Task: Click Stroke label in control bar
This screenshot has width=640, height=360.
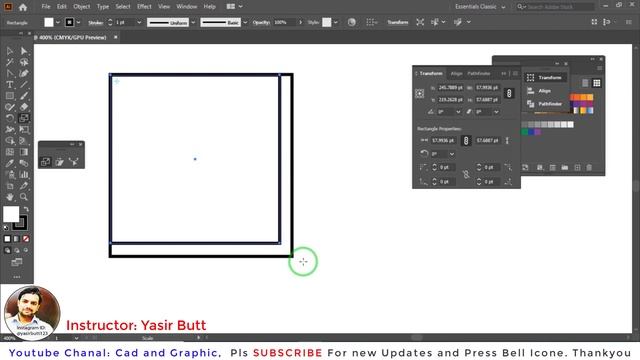Action: (x=96, y=23)
